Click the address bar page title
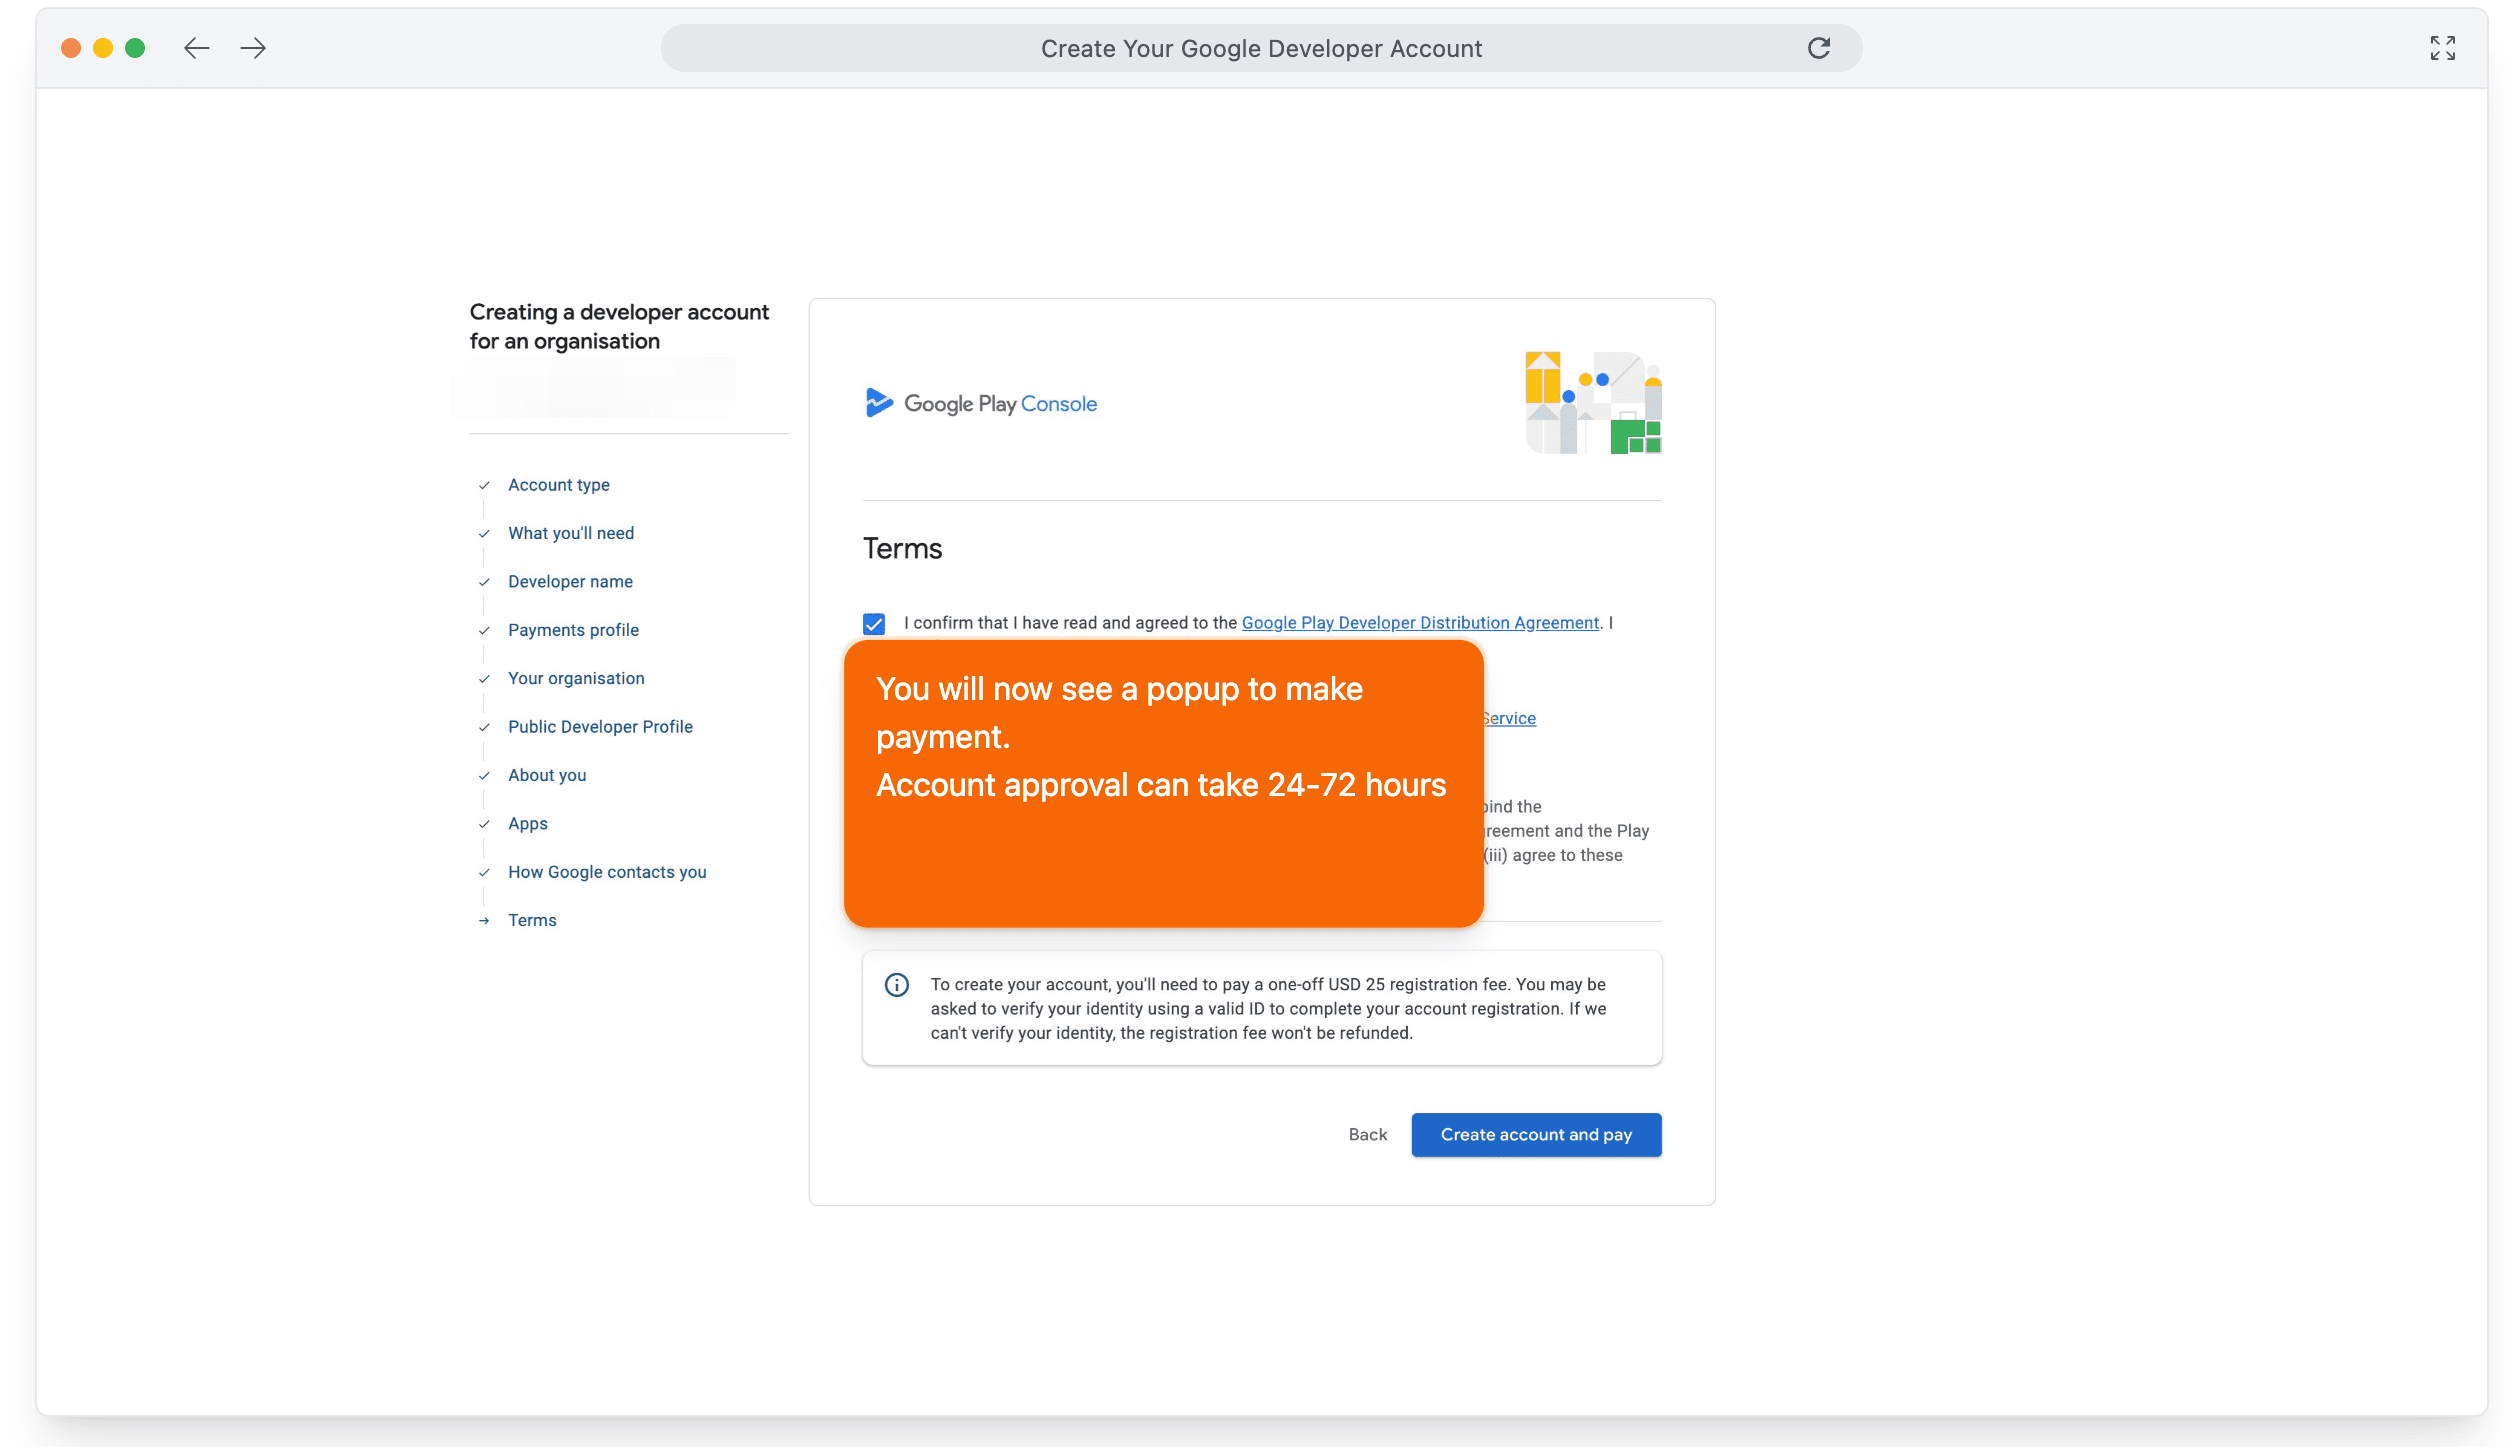 point(1260,49)
